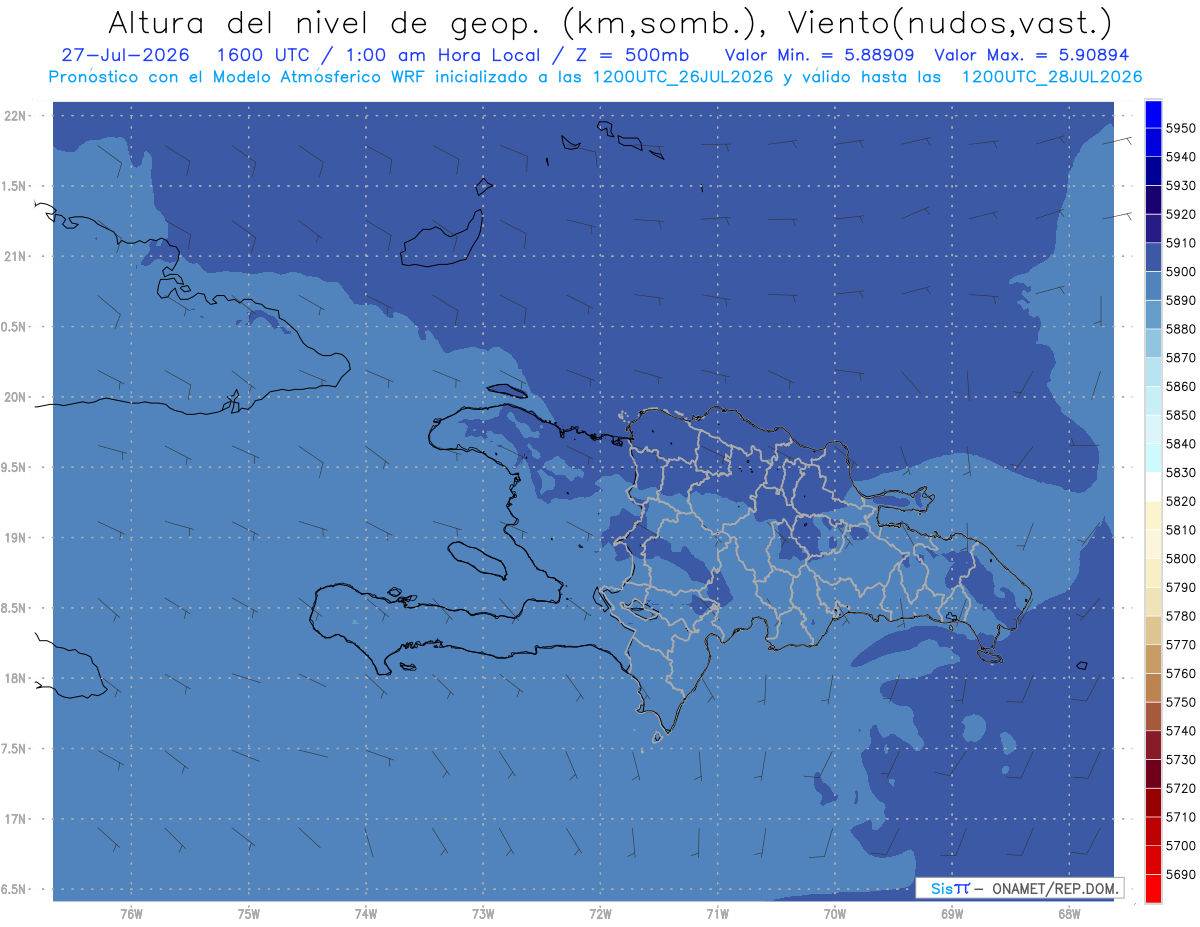Screen dimensions: 1200x927
Task: Click the ONAMET/REP.DOM. credit label
Action: [1055, 888]
